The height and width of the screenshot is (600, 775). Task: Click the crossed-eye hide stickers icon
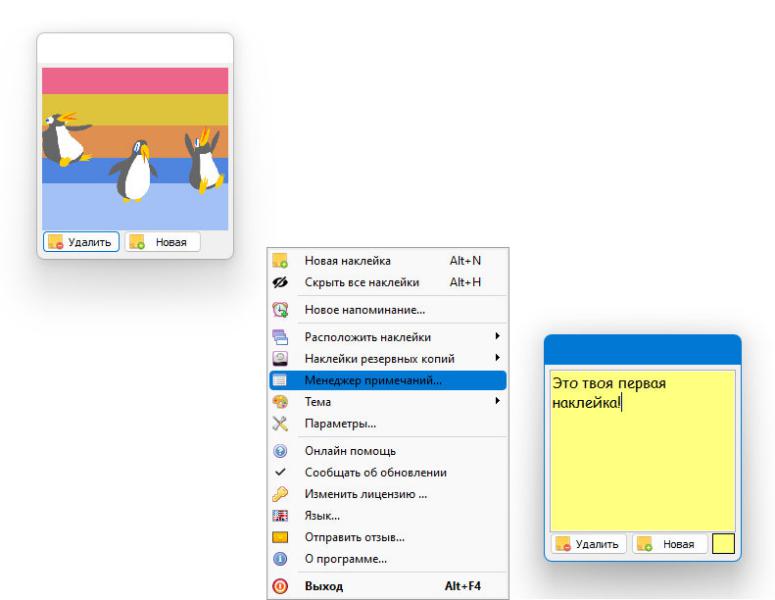pyautogui.click(x=280, y=282)
